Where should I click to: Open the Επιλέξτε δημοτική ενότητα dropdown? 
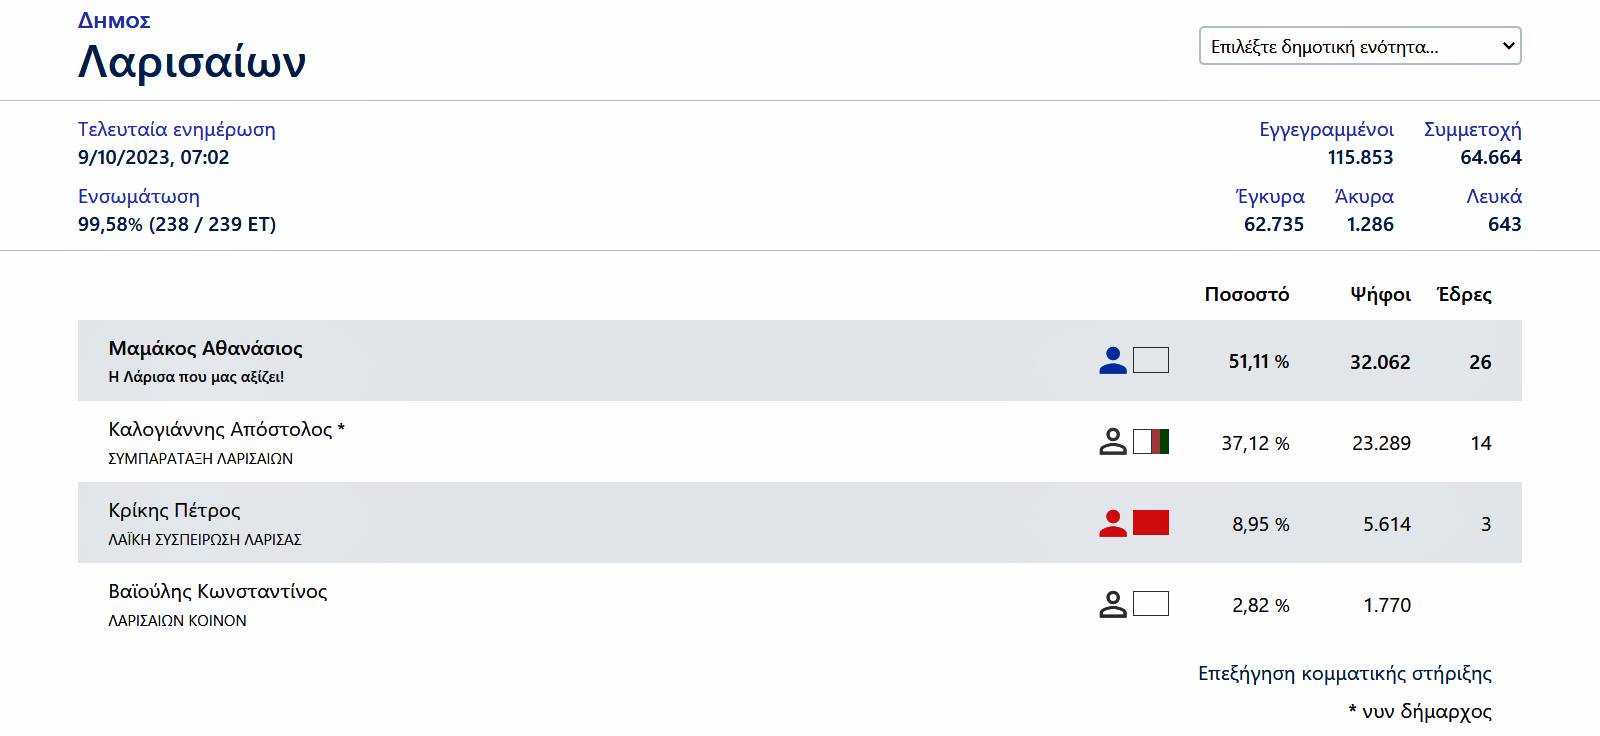tap(1359, 46)
